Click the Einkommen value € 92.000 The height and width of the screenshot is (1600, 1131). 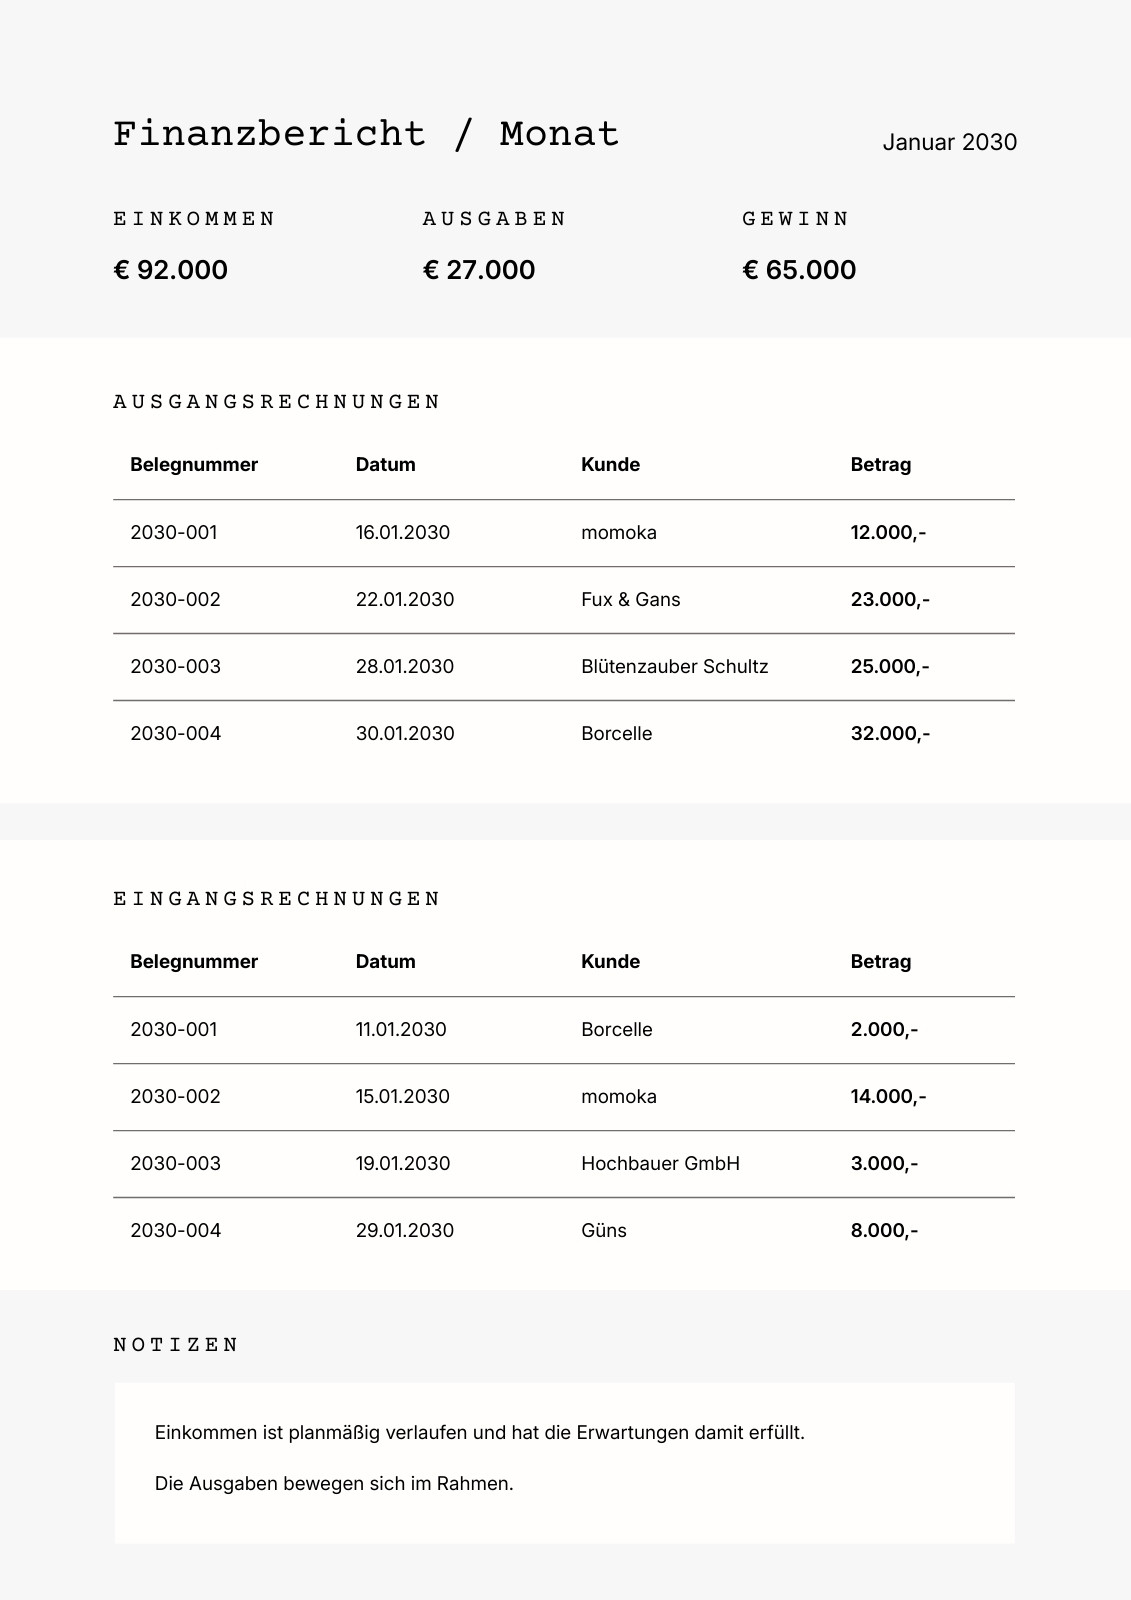click(x=171, y=270)
